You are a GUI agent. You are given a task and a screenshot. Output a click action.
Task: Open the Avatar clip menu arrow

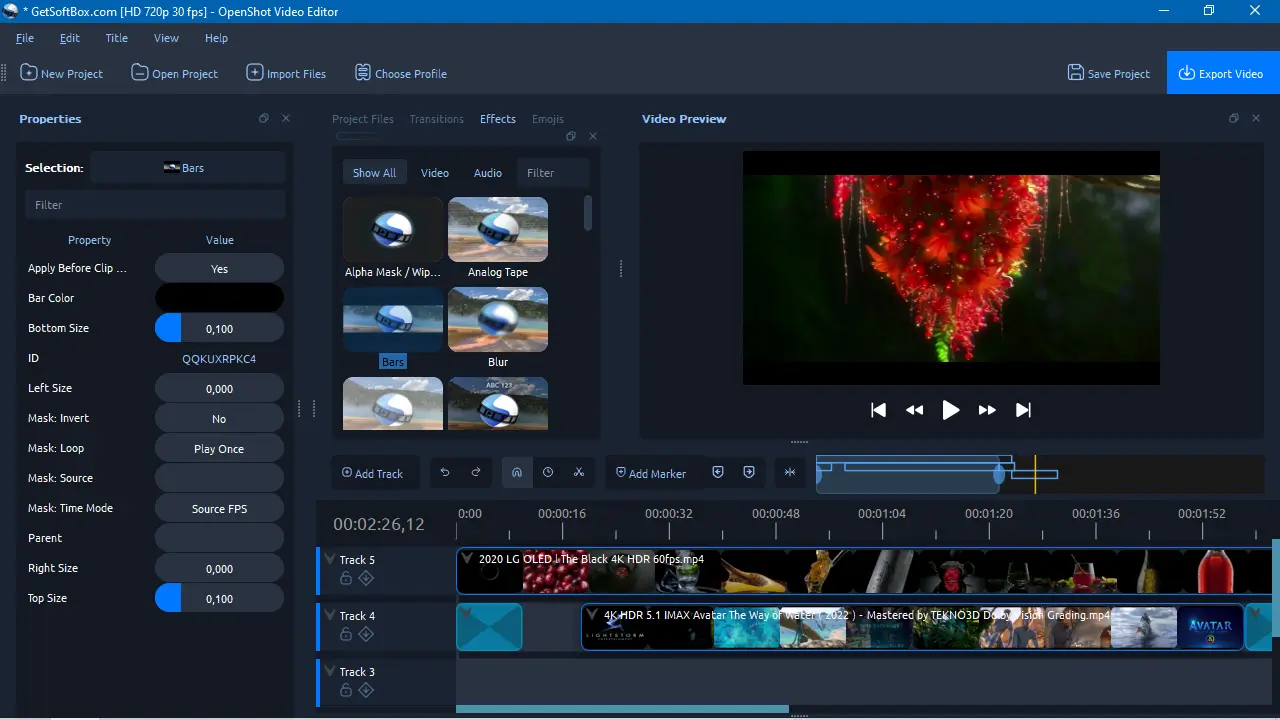click(593, 615)
